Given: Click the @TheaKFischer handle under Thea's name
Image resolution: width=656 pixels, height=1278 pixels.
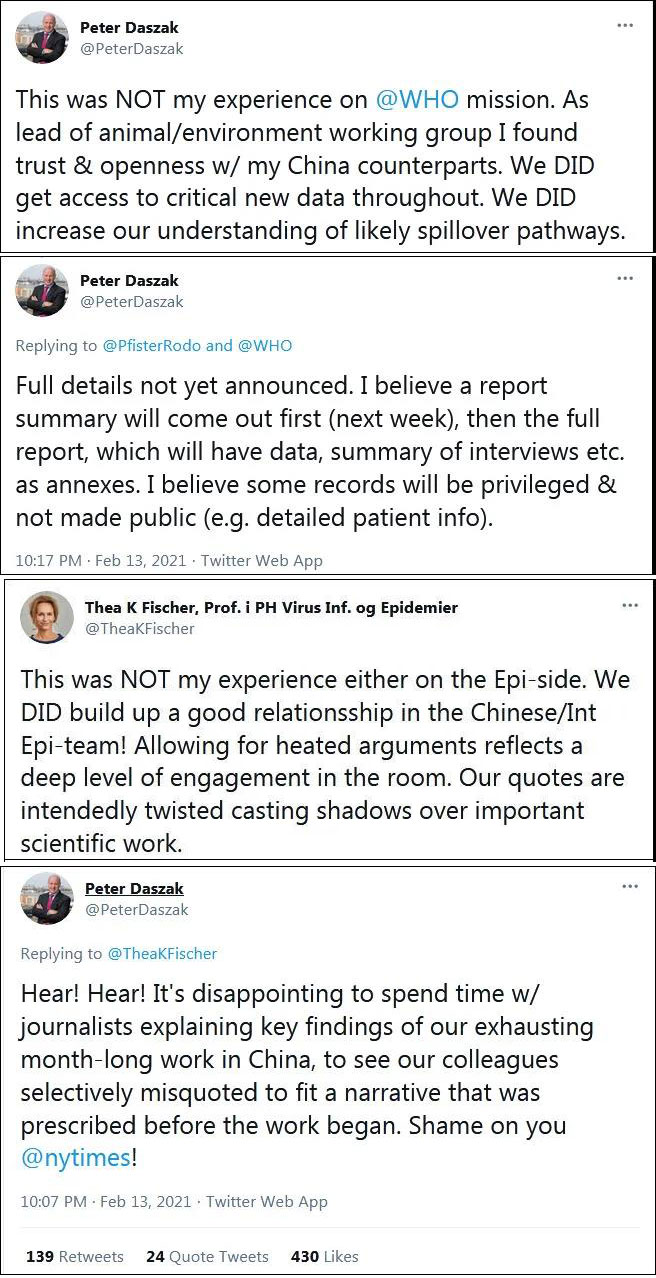Looking at the screenshot, I should tap(139, 629).
